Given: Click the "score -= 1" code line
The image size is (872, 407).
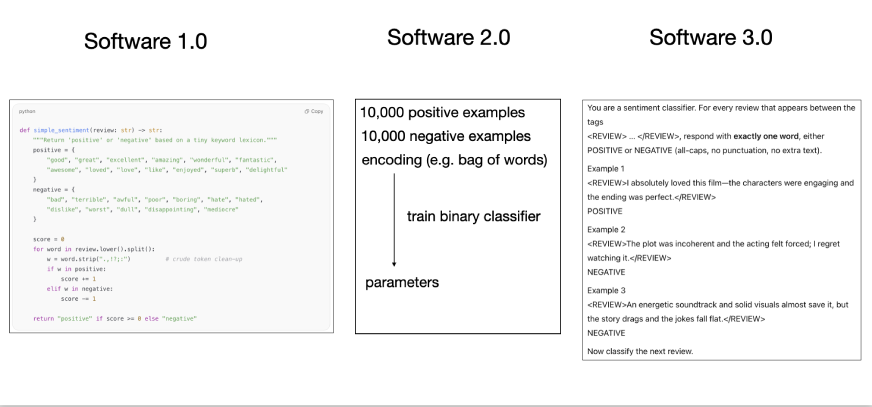Looking at the screenshot, I should pos(78,299).
